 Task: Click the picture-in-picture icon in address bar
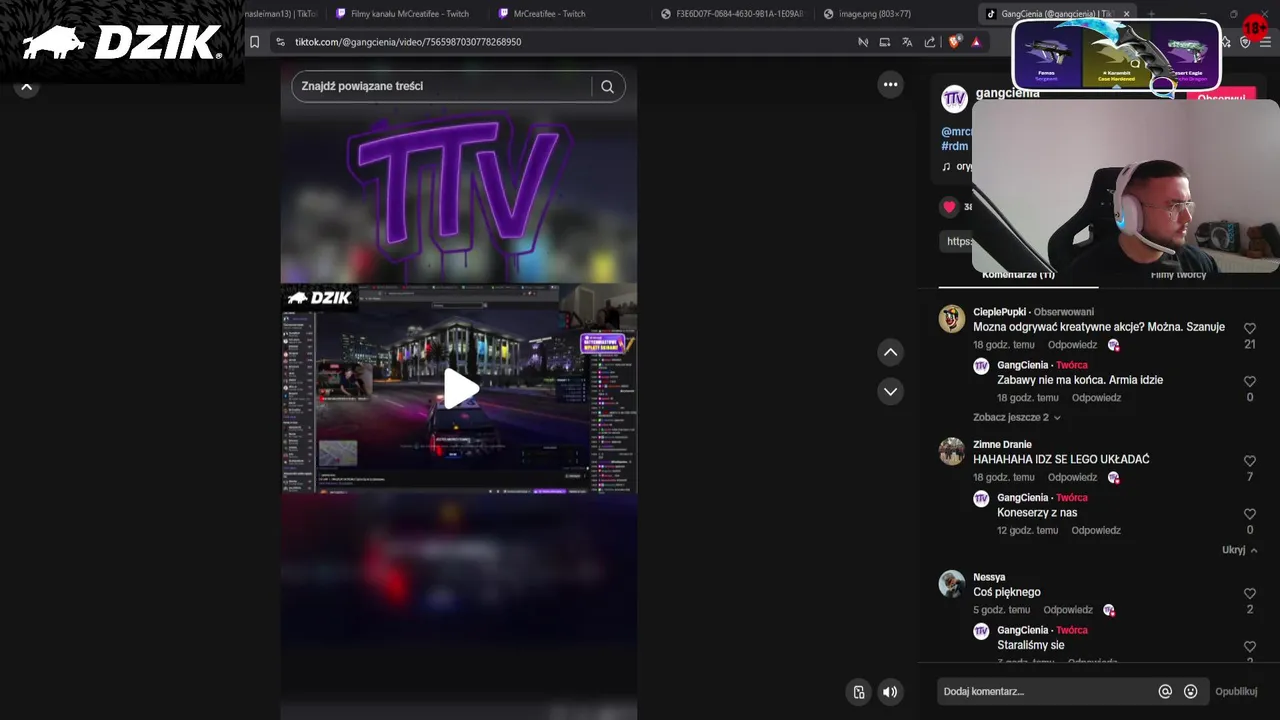pyautogui.click(x=884, y=42)
